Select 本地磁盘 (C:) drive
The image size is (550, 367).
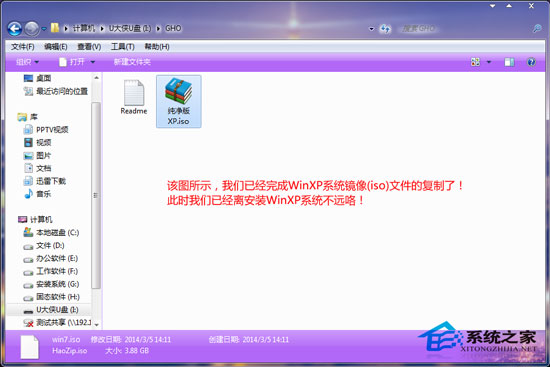coord(51,233)
